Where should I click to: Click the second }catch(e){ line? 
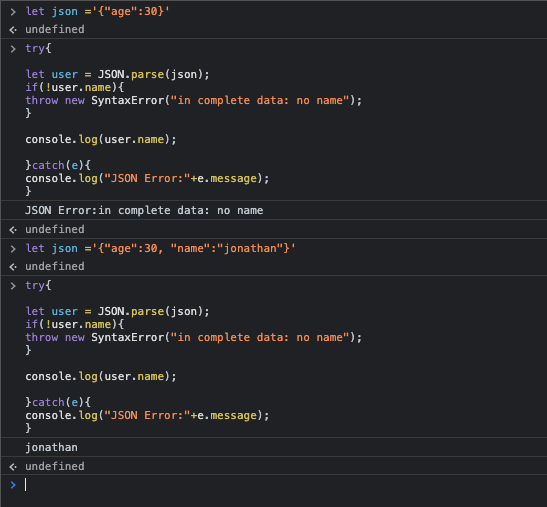pyautogui.click(x=58, y=402)
